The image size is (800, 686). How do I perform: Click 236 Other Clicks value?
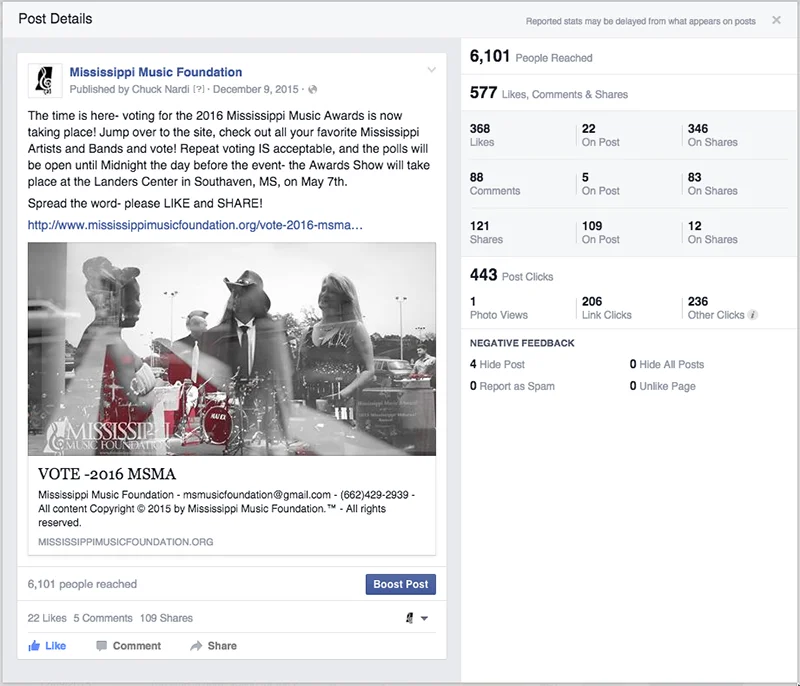coord(716,308)
